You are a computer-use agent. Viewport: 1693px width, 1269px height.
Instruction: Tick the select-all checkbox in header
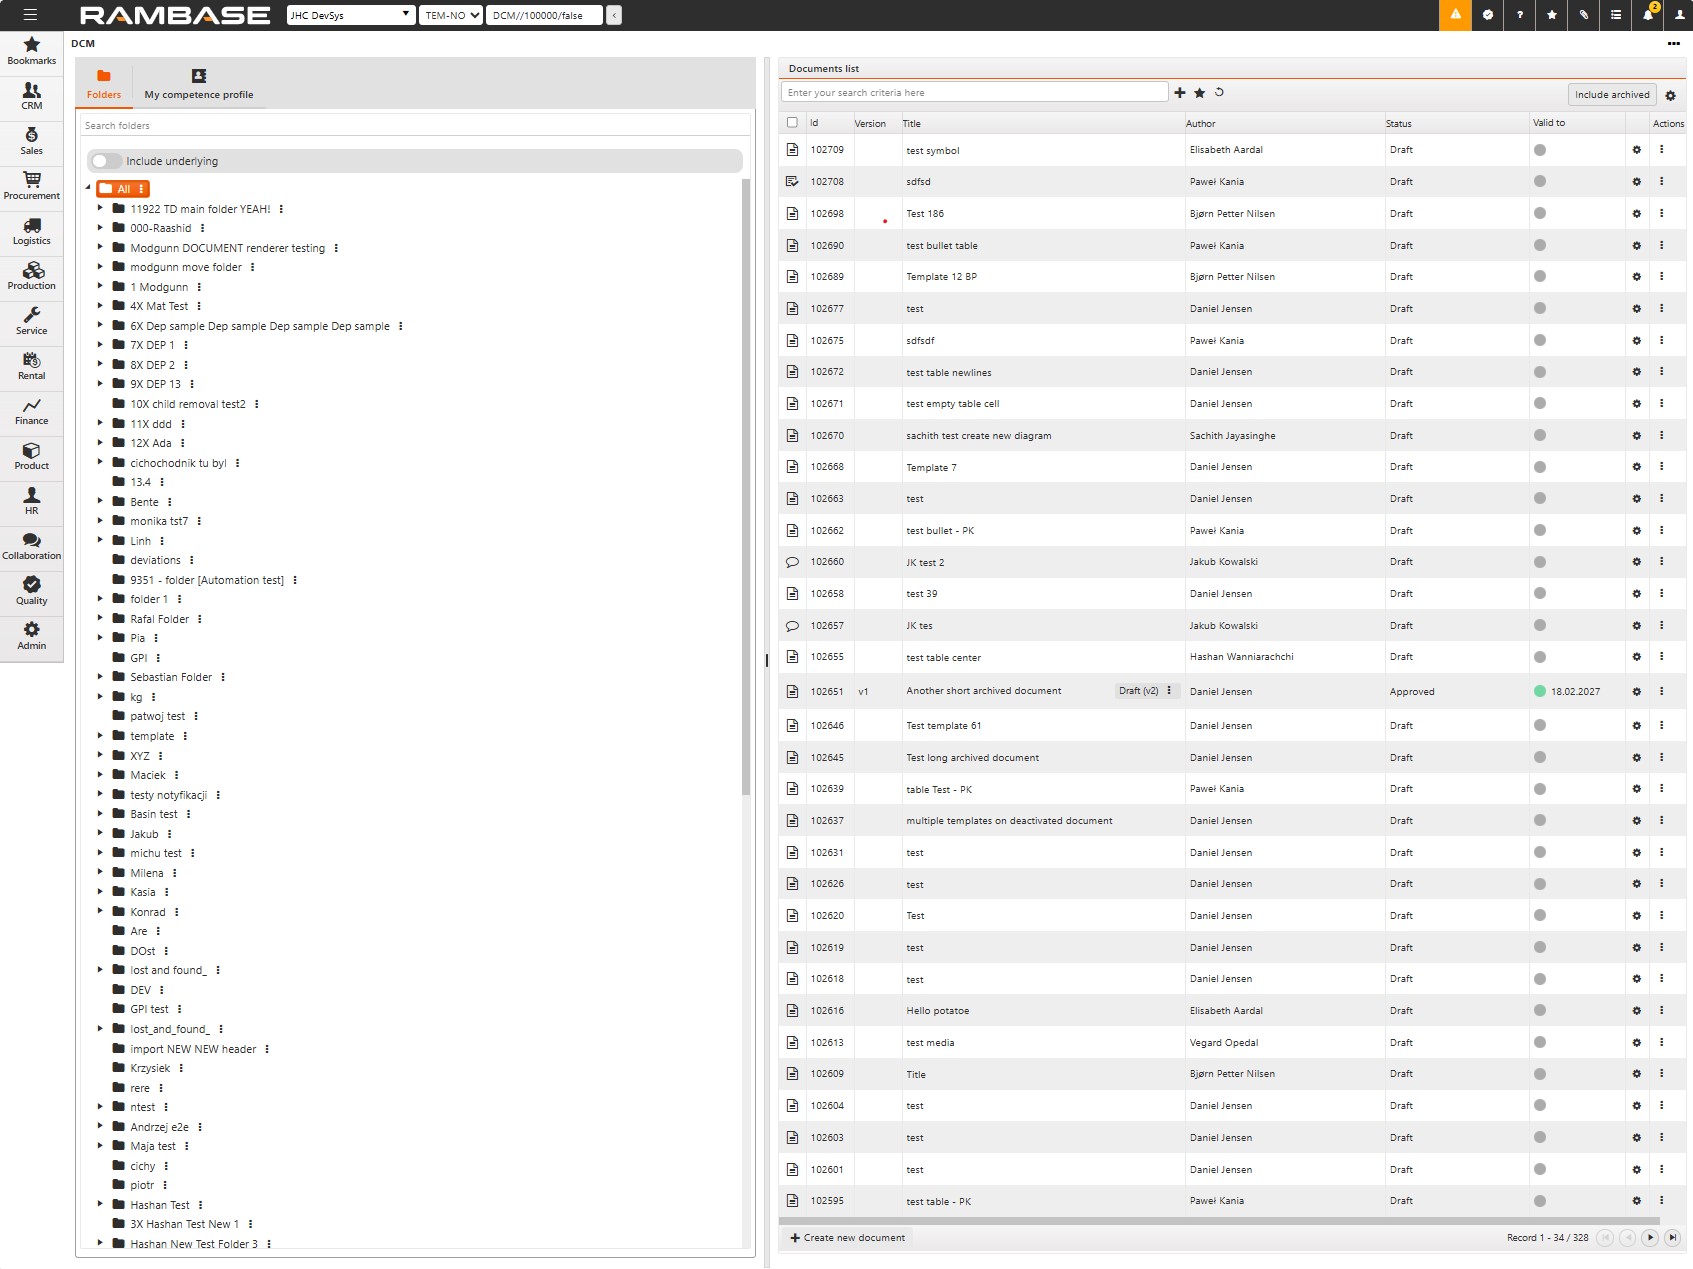pos(792,123)
